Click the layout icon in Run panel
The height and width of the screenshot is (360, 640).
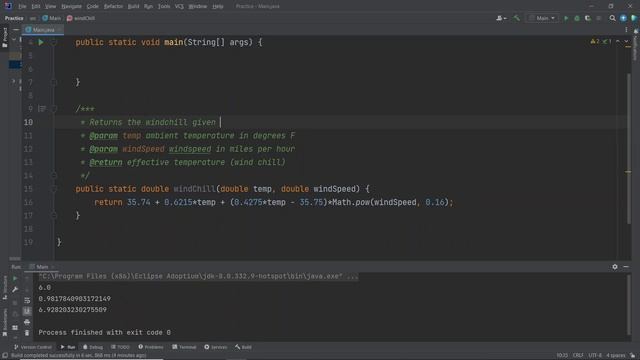pyautogui.click(x=15, y=327)
